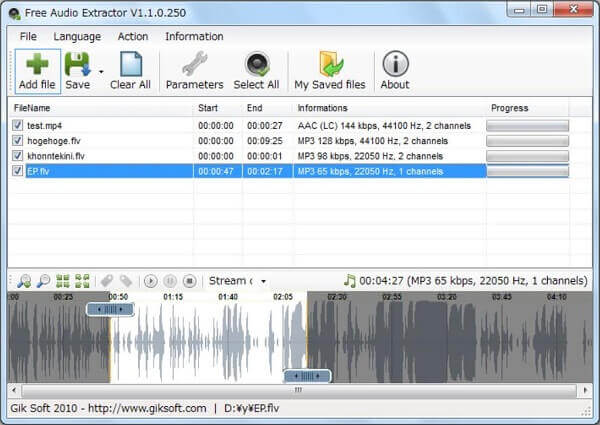This screenshot has width=600, height=425.
Task: Pause audio playback in waveform toolbar
Action: (x=170, y=281)
